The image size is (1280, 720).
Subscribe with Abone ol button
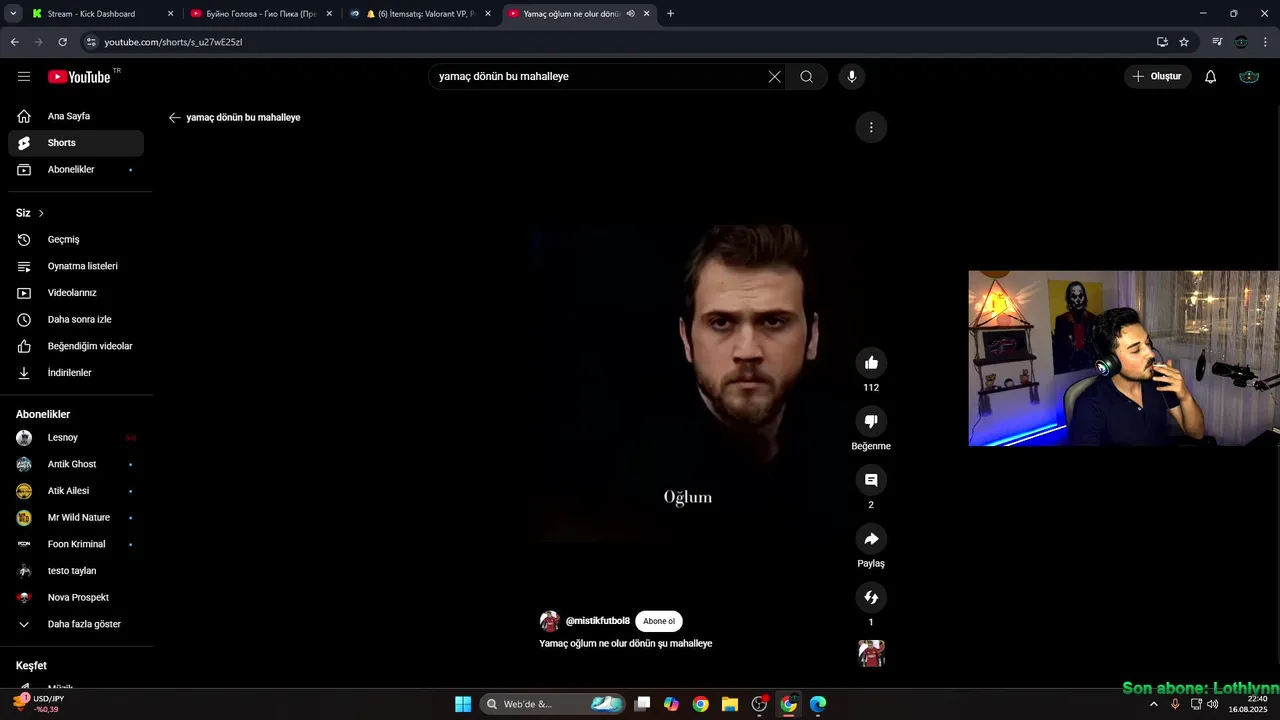pos(659,621)
